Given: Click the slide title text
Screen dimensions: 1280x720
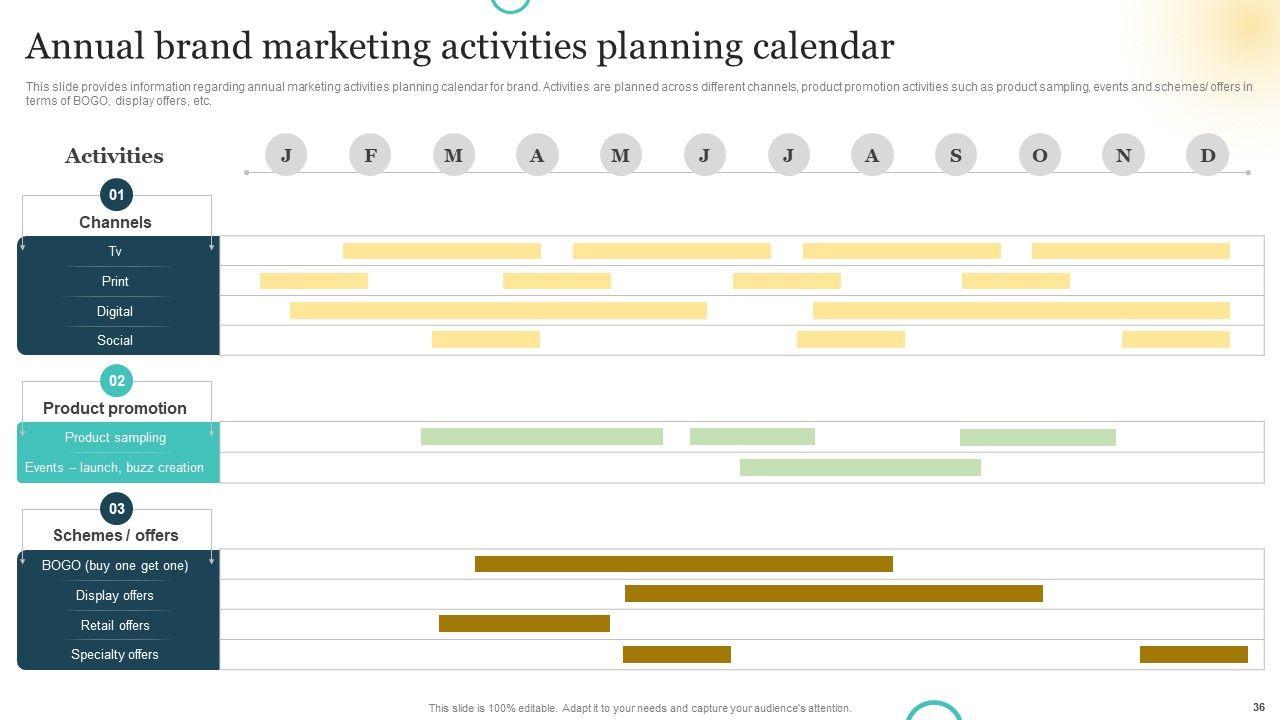Looking at the screenshot, I should pyautogui.click(x=460, y=47).
